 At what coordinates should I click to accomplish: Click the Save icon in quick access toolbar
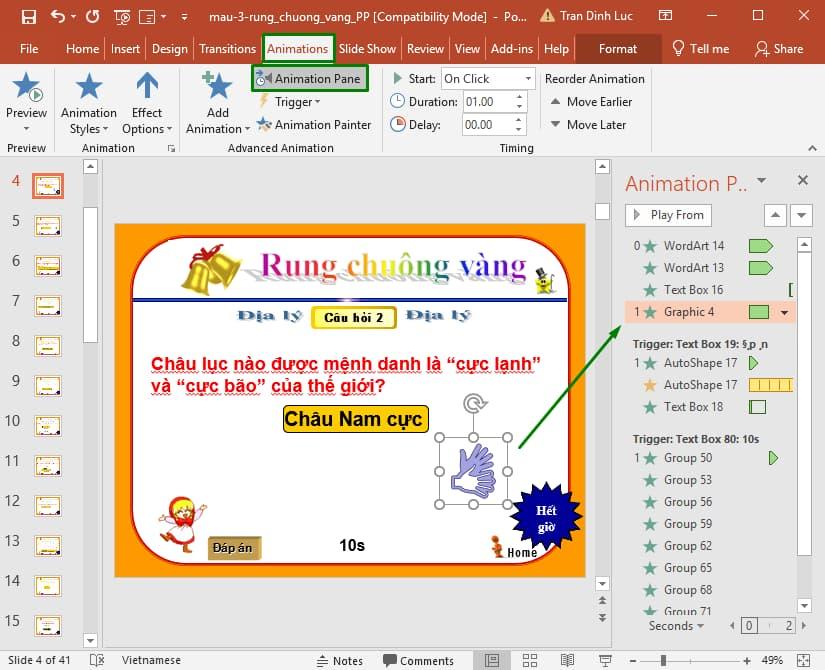27,15
